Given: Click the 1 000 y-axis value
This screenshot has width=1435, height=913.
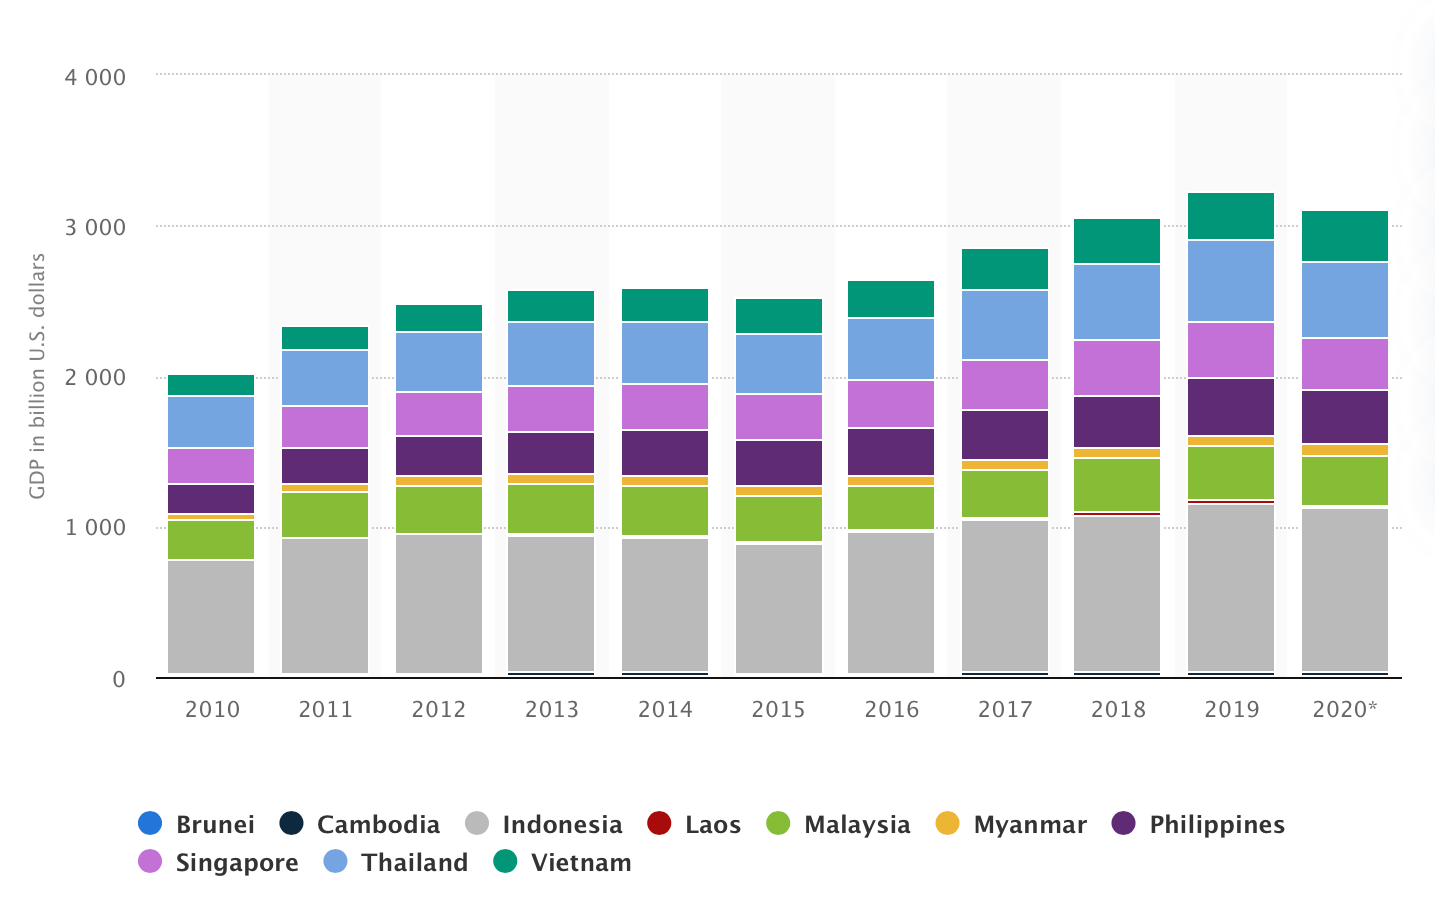Looking at the screenshot, I should click(x=95, y=527).
